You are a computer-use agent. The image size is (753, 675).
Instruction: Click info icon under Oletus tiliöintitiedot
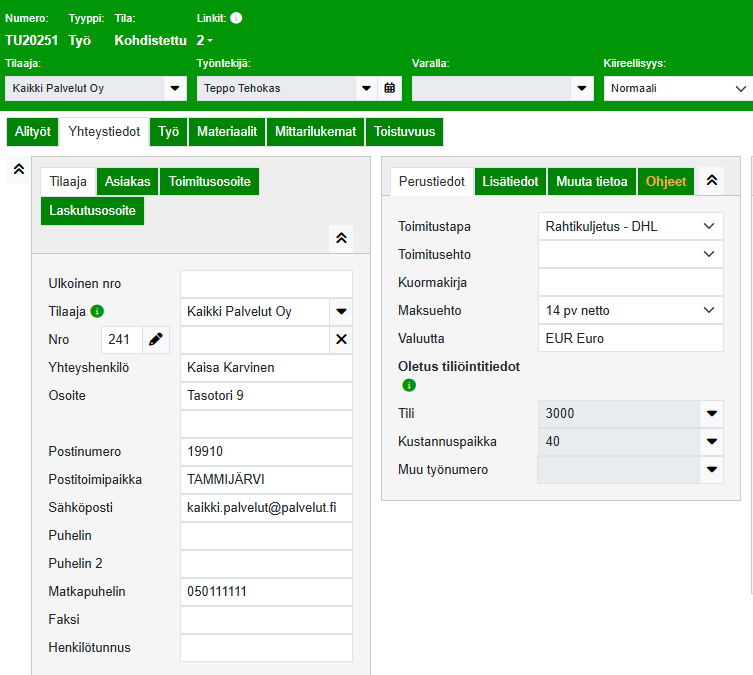tap(409, 385)
